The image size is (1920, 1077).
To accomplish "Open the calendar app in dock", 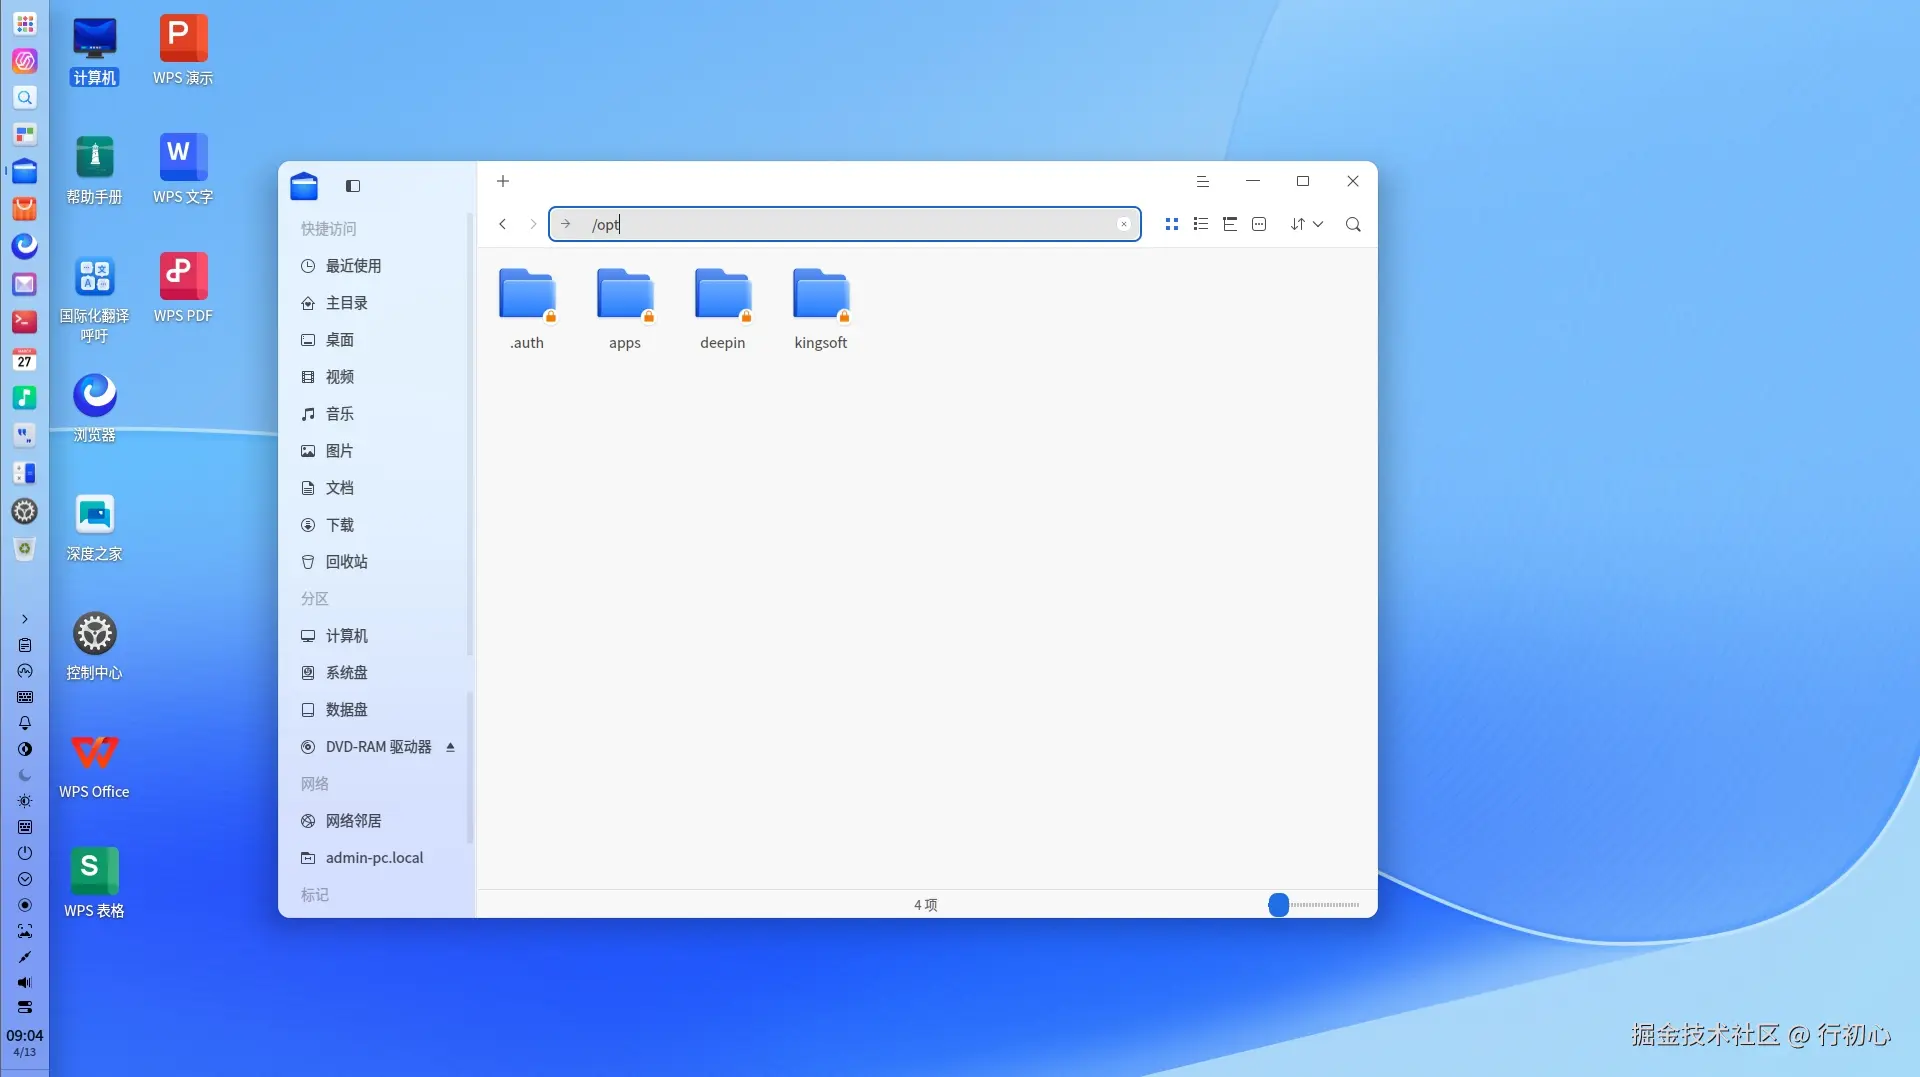I will [x=25, y=360].
